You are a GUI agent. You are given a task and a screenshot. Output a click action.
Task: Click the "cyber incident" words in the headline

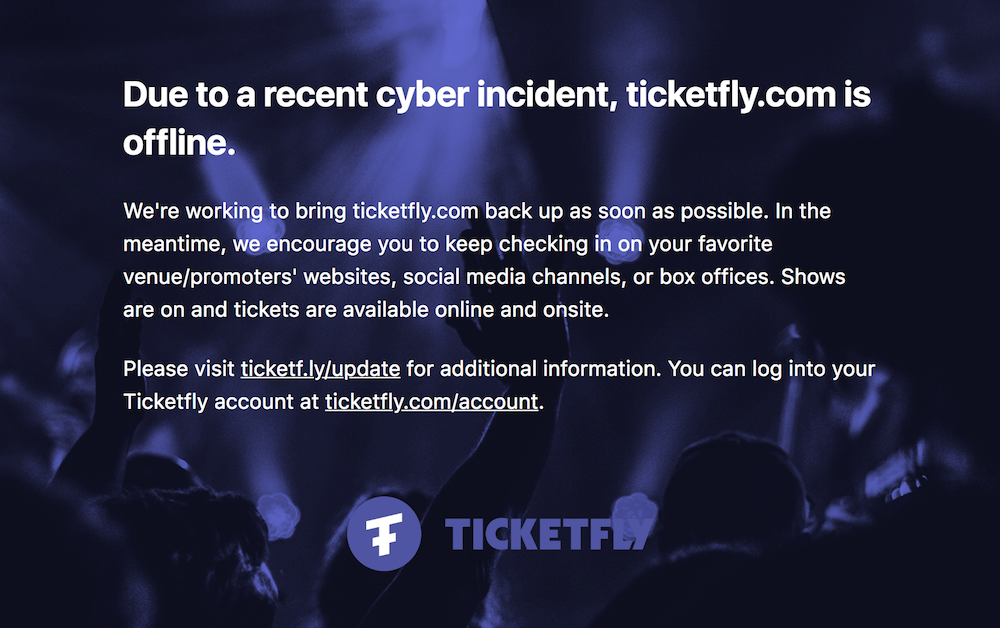click(496, 96)
